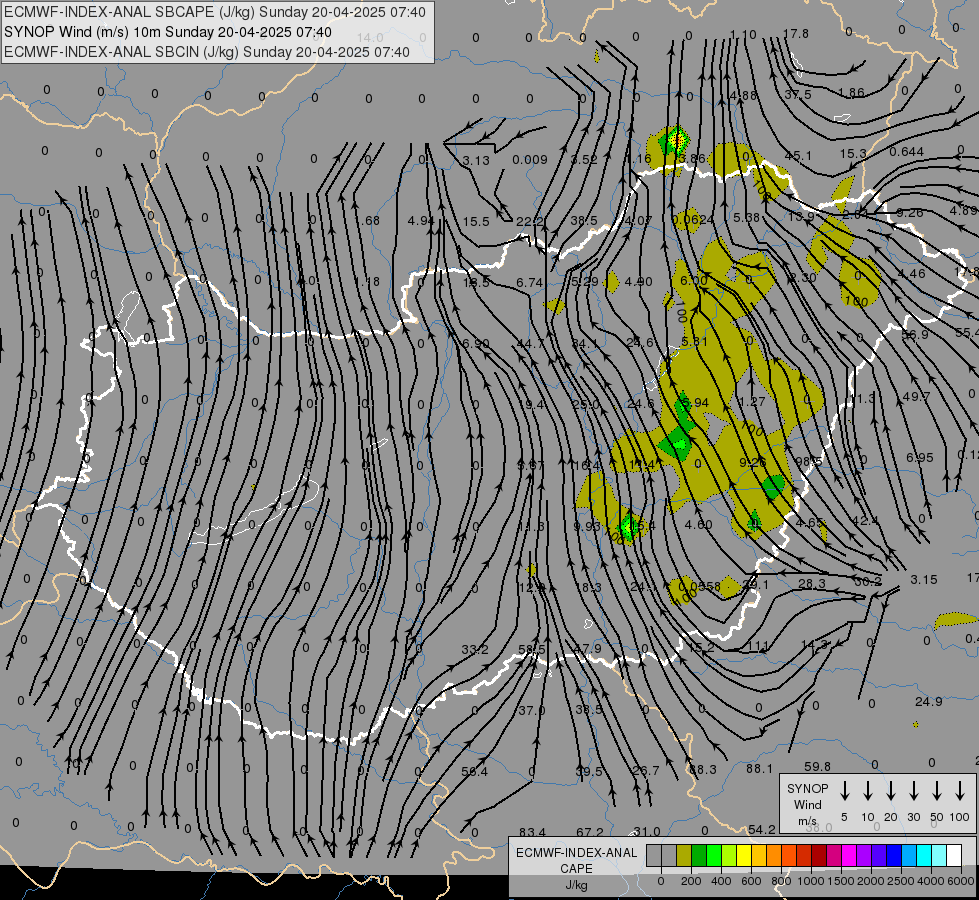
Task: Click the wind arrow above the 20 m/s label
Action: click(891, 791)
